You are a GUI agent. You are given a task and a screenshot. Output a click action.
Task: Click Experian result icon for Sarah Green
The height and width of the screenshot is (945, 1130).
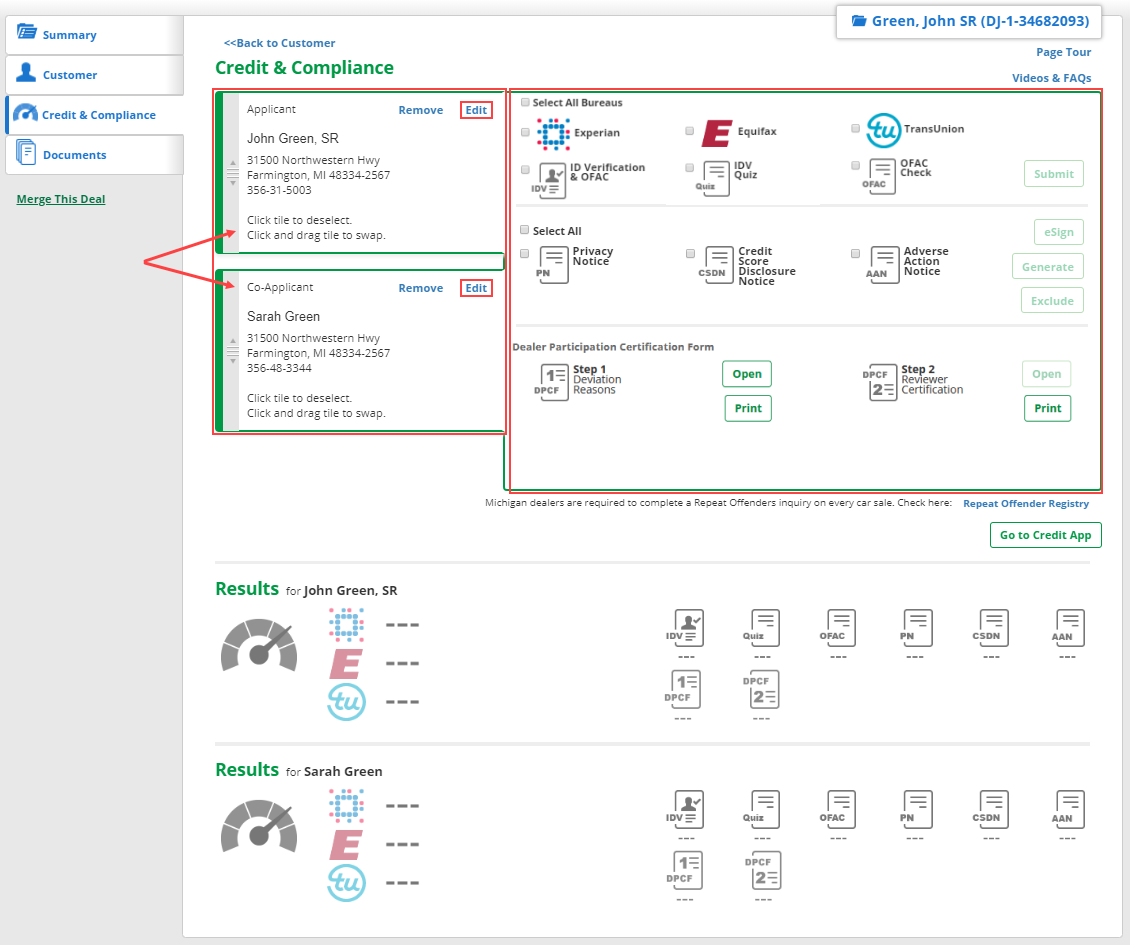[347, 805]
